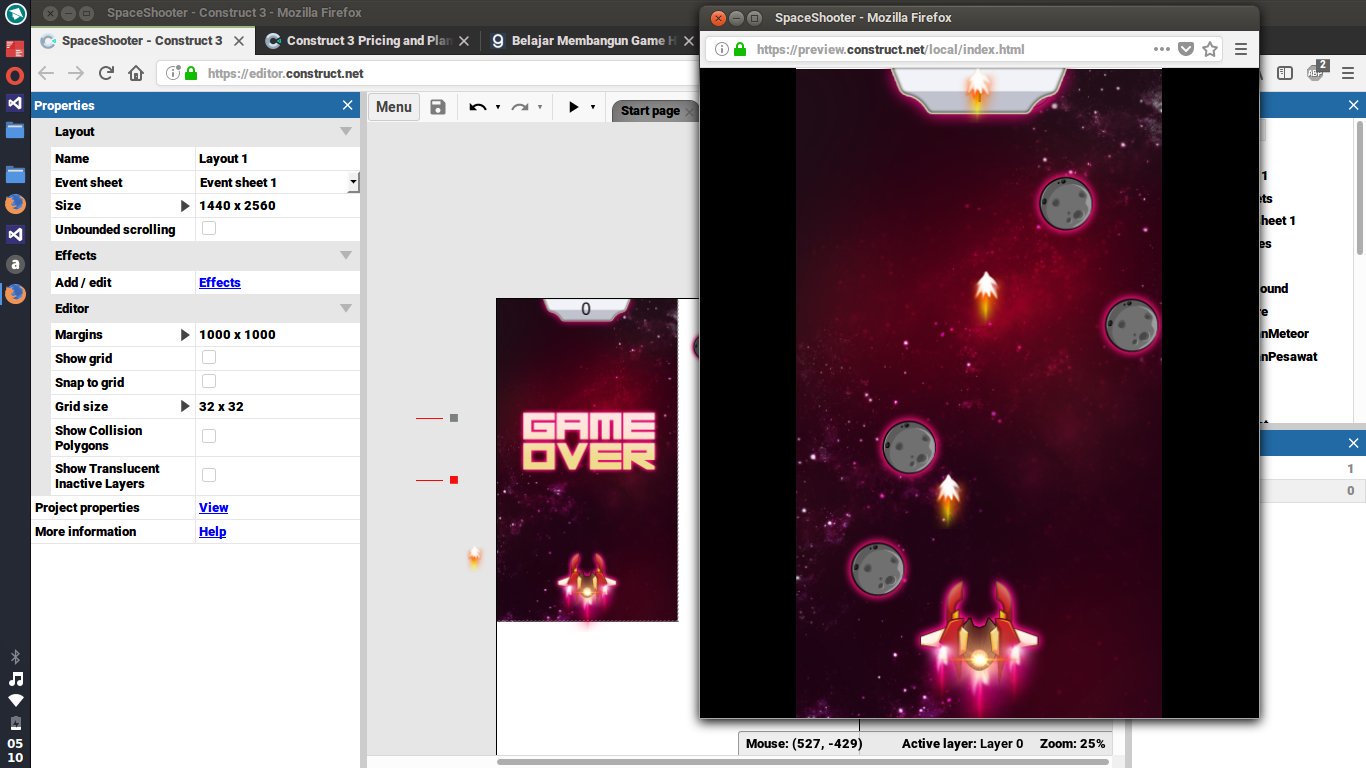
Task: Expand the Size property arrow
Action: click(x=185, y=206)
